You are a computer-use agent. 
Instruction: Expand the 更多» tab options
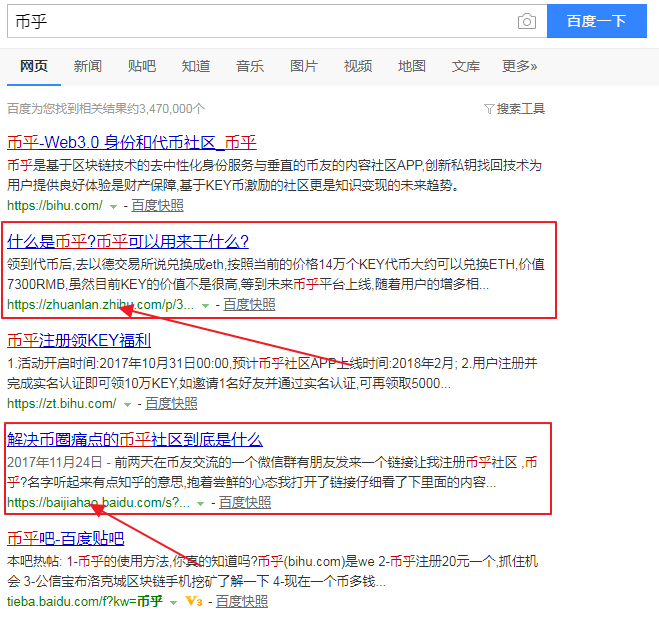pyautogui.click(x=519, y=66)
